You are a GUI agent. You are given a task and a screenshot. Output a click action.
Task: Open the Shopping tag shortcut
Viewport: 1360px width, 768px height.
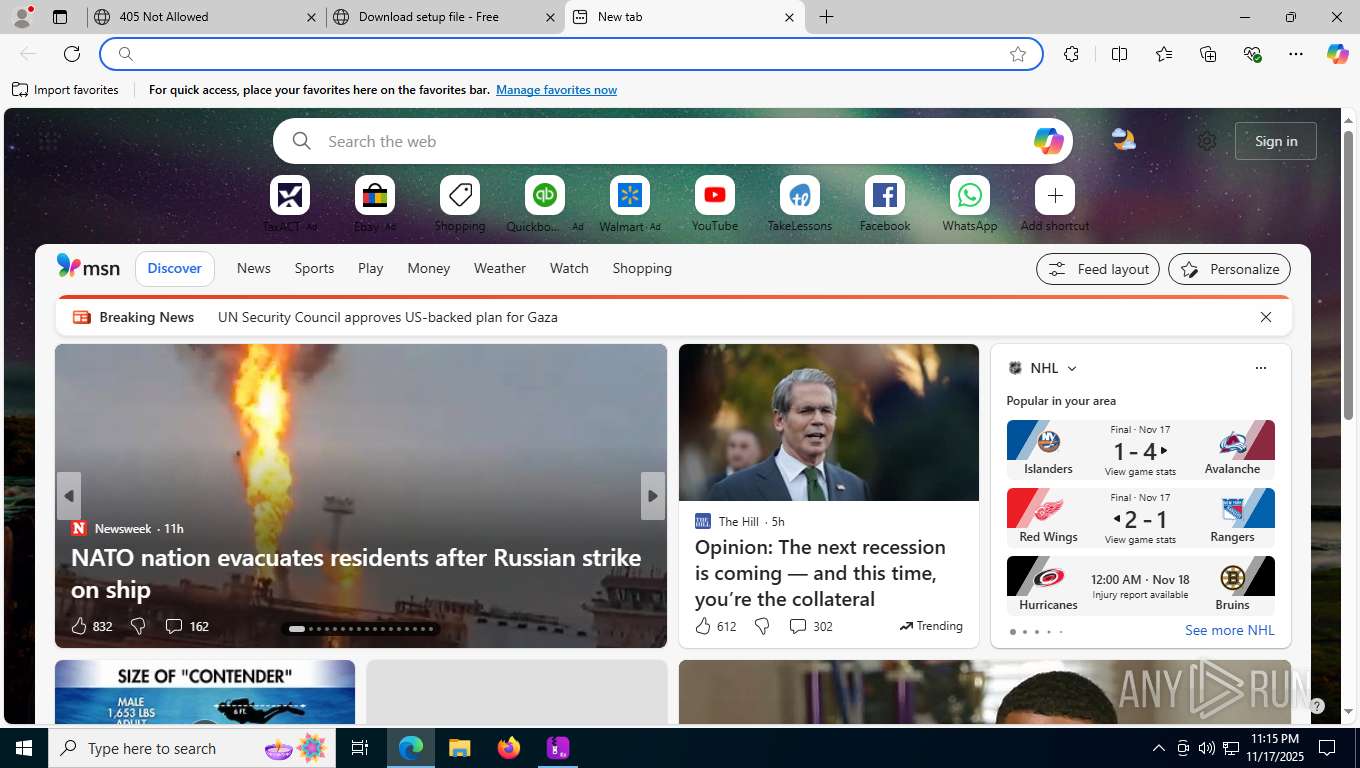click(x=460, y=195)
